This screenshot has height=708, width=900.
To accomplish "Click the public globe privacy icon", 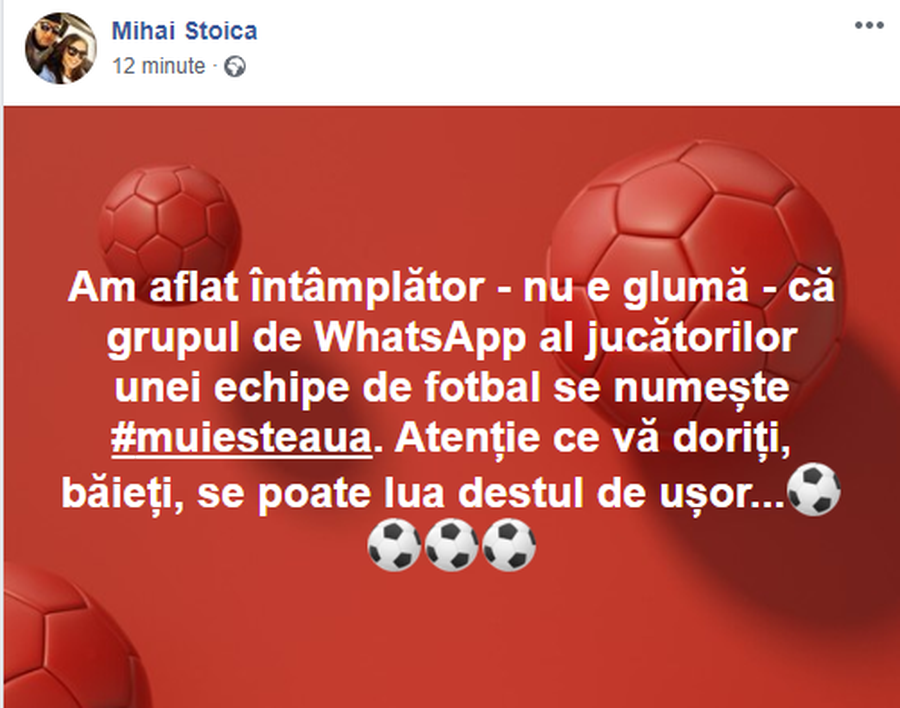I will (x=235, y=67).
